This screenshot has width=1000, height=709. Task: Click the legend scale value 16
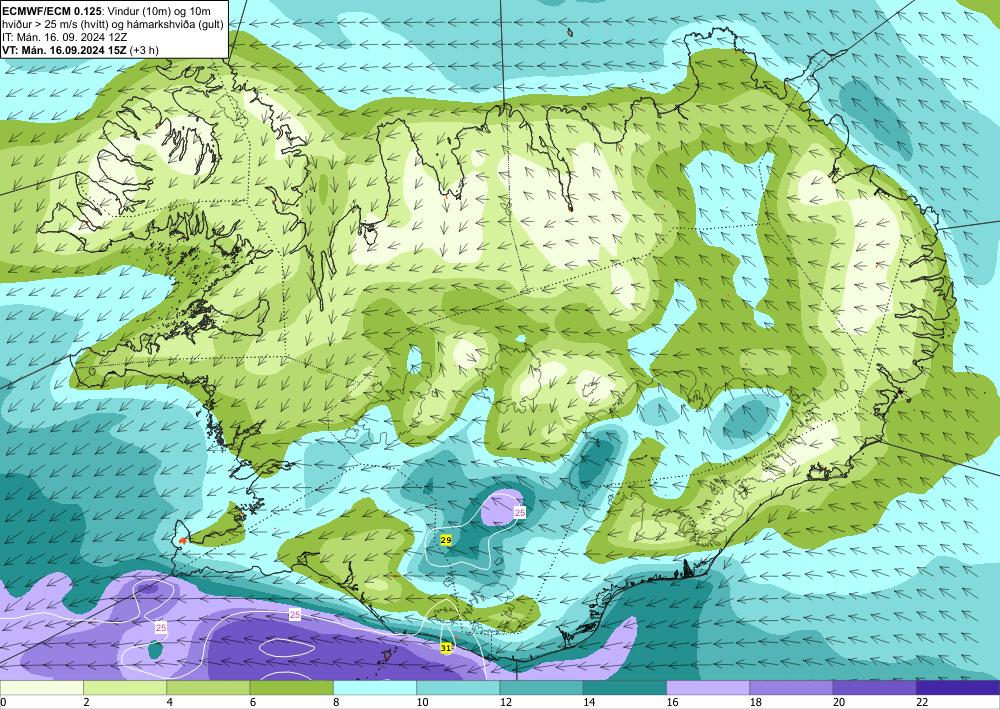(672, 702)
